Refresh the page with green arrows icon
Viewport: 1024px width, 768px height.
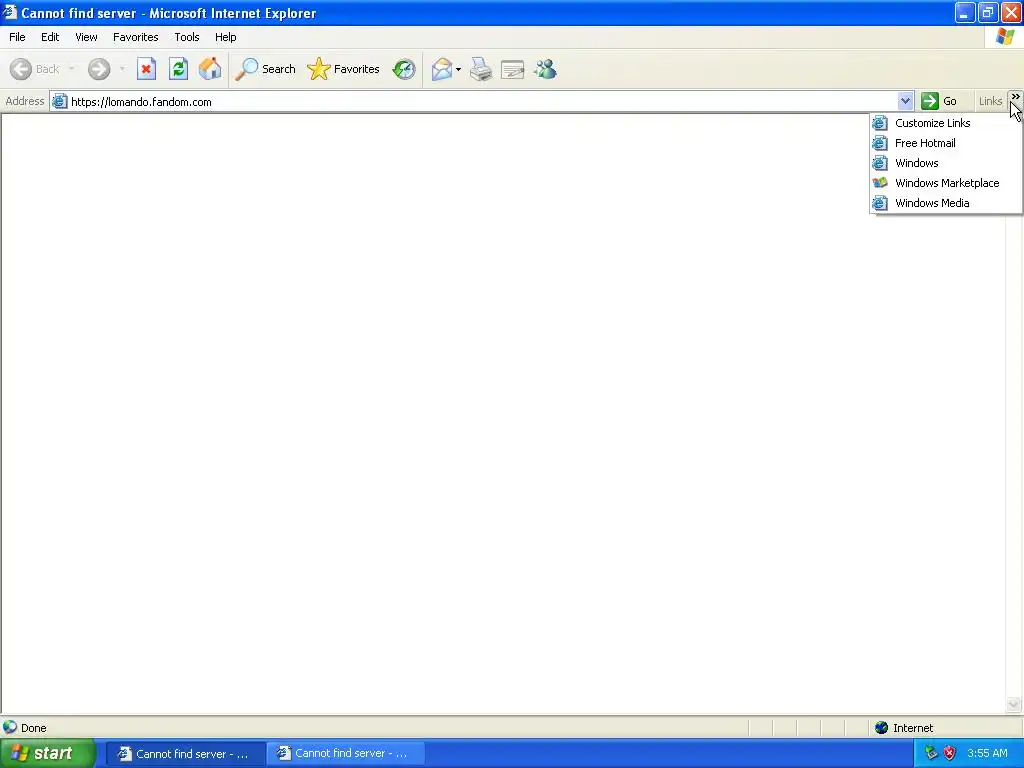(178, 69)
